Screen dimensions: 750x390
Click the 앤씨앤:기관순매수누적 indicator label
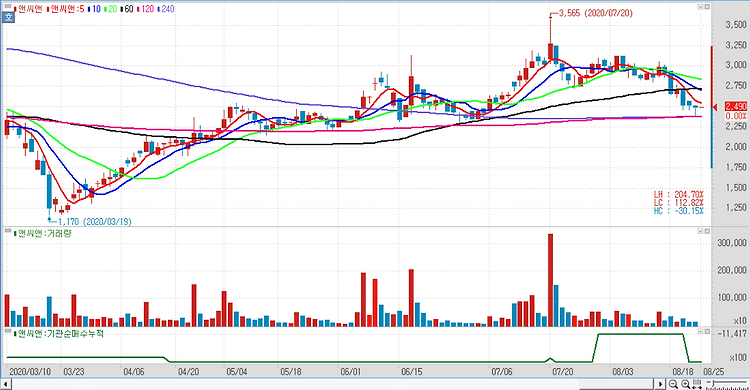click(59, 333)
